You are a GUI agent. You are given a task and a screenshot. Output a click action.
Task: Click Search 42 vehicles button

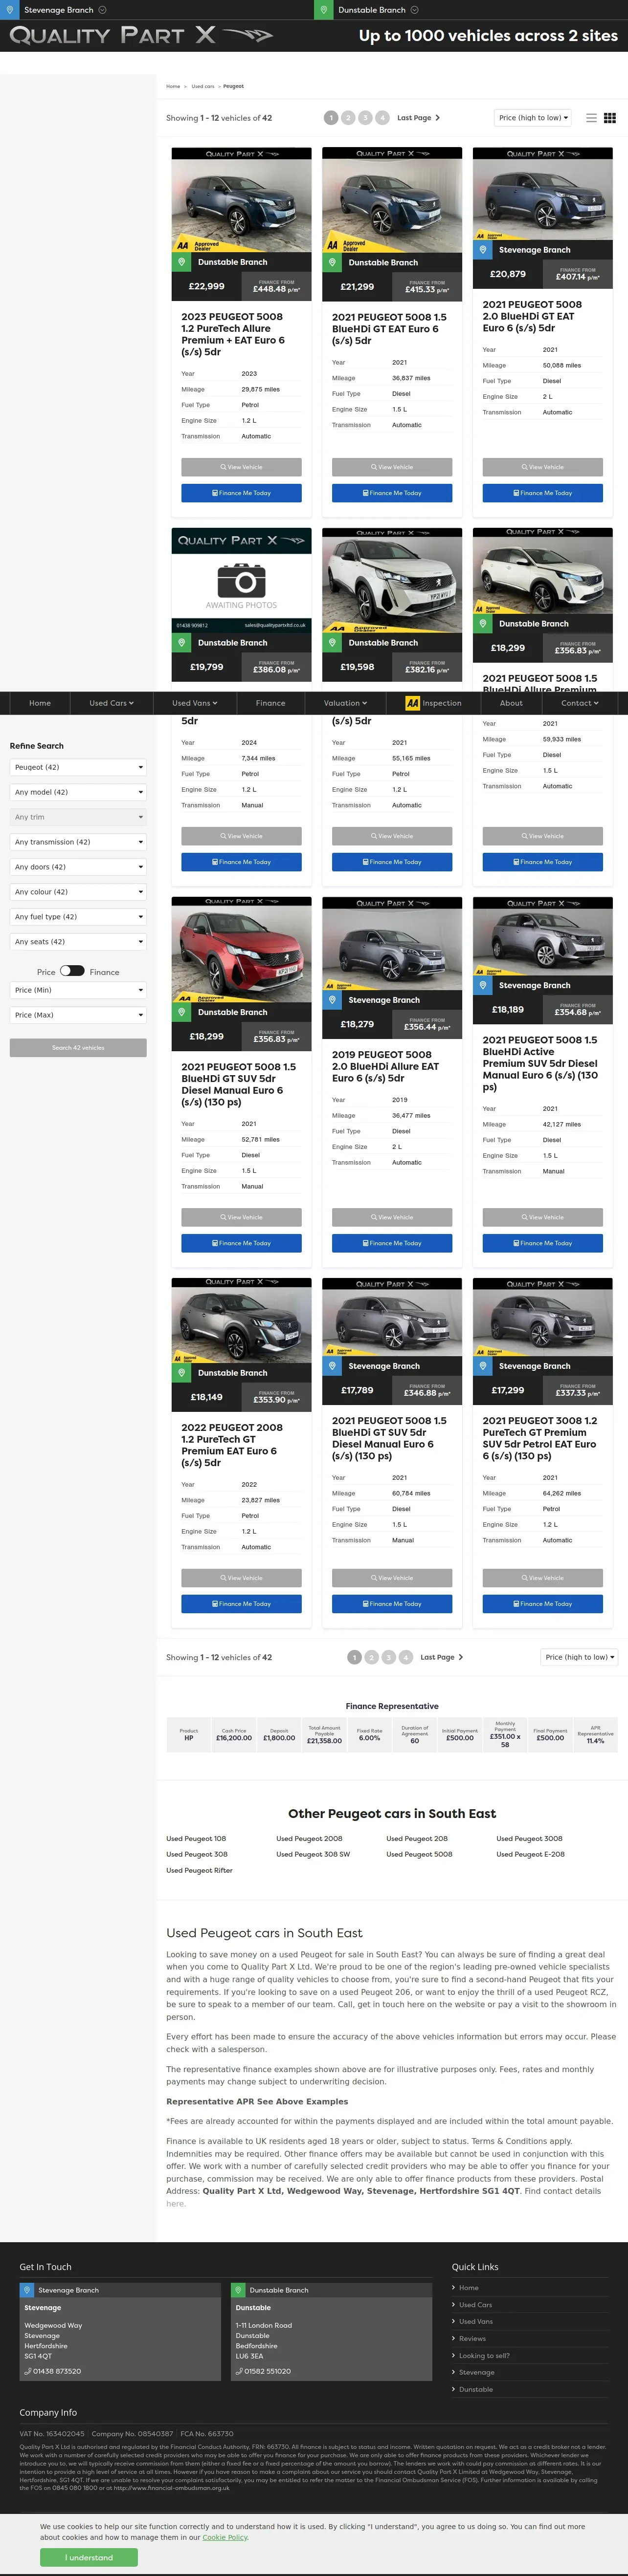pos(78,1048)
